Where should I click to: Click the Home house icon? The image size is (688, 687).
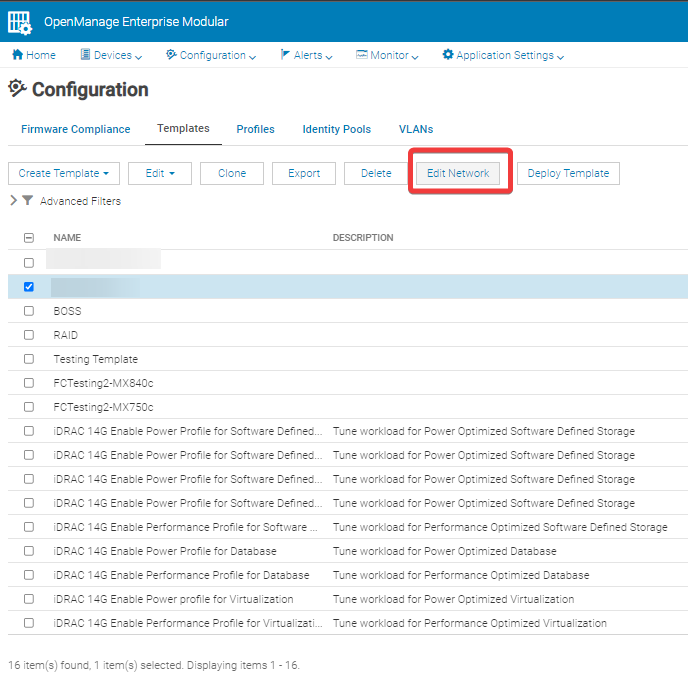click(17, 55)
